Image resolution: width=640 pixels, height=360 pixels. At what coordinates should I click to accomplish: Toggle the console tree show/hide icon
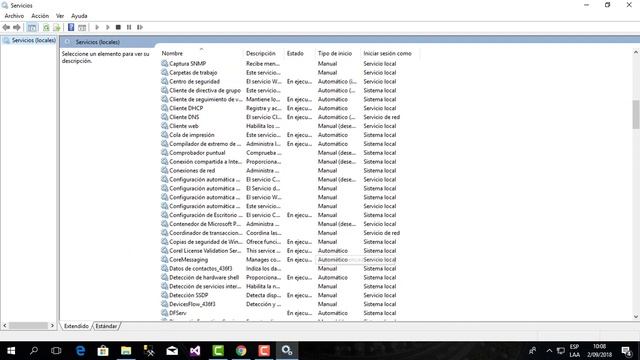coord(32,27)
